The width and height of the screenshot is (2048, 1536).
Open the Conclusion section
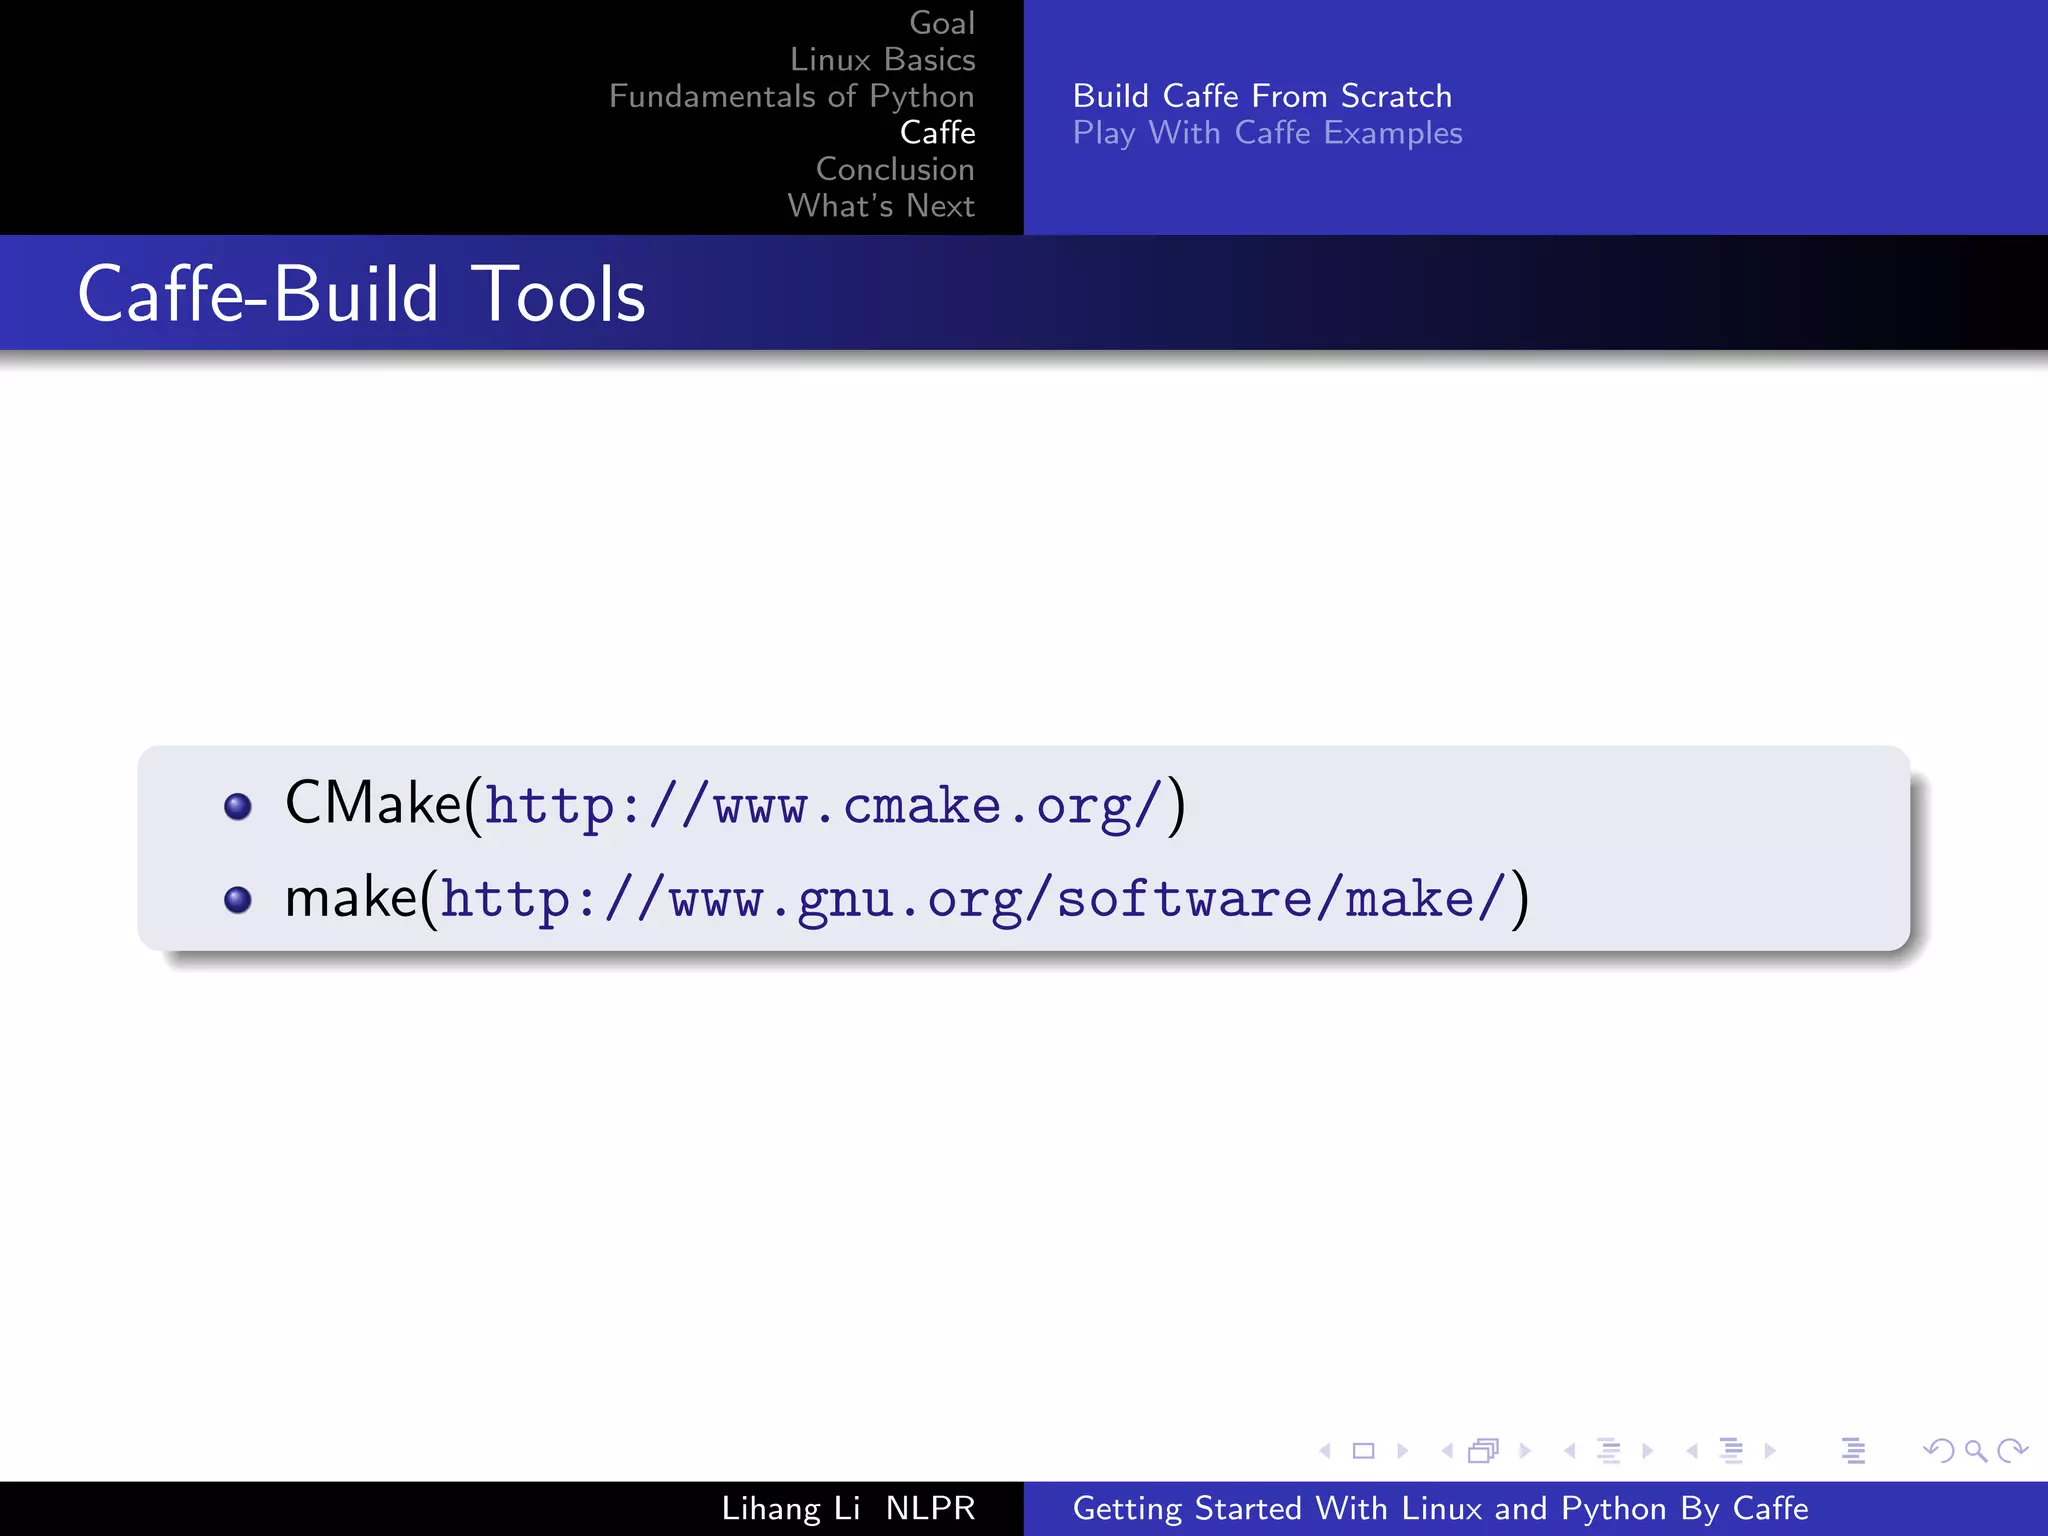coord(895,169)
